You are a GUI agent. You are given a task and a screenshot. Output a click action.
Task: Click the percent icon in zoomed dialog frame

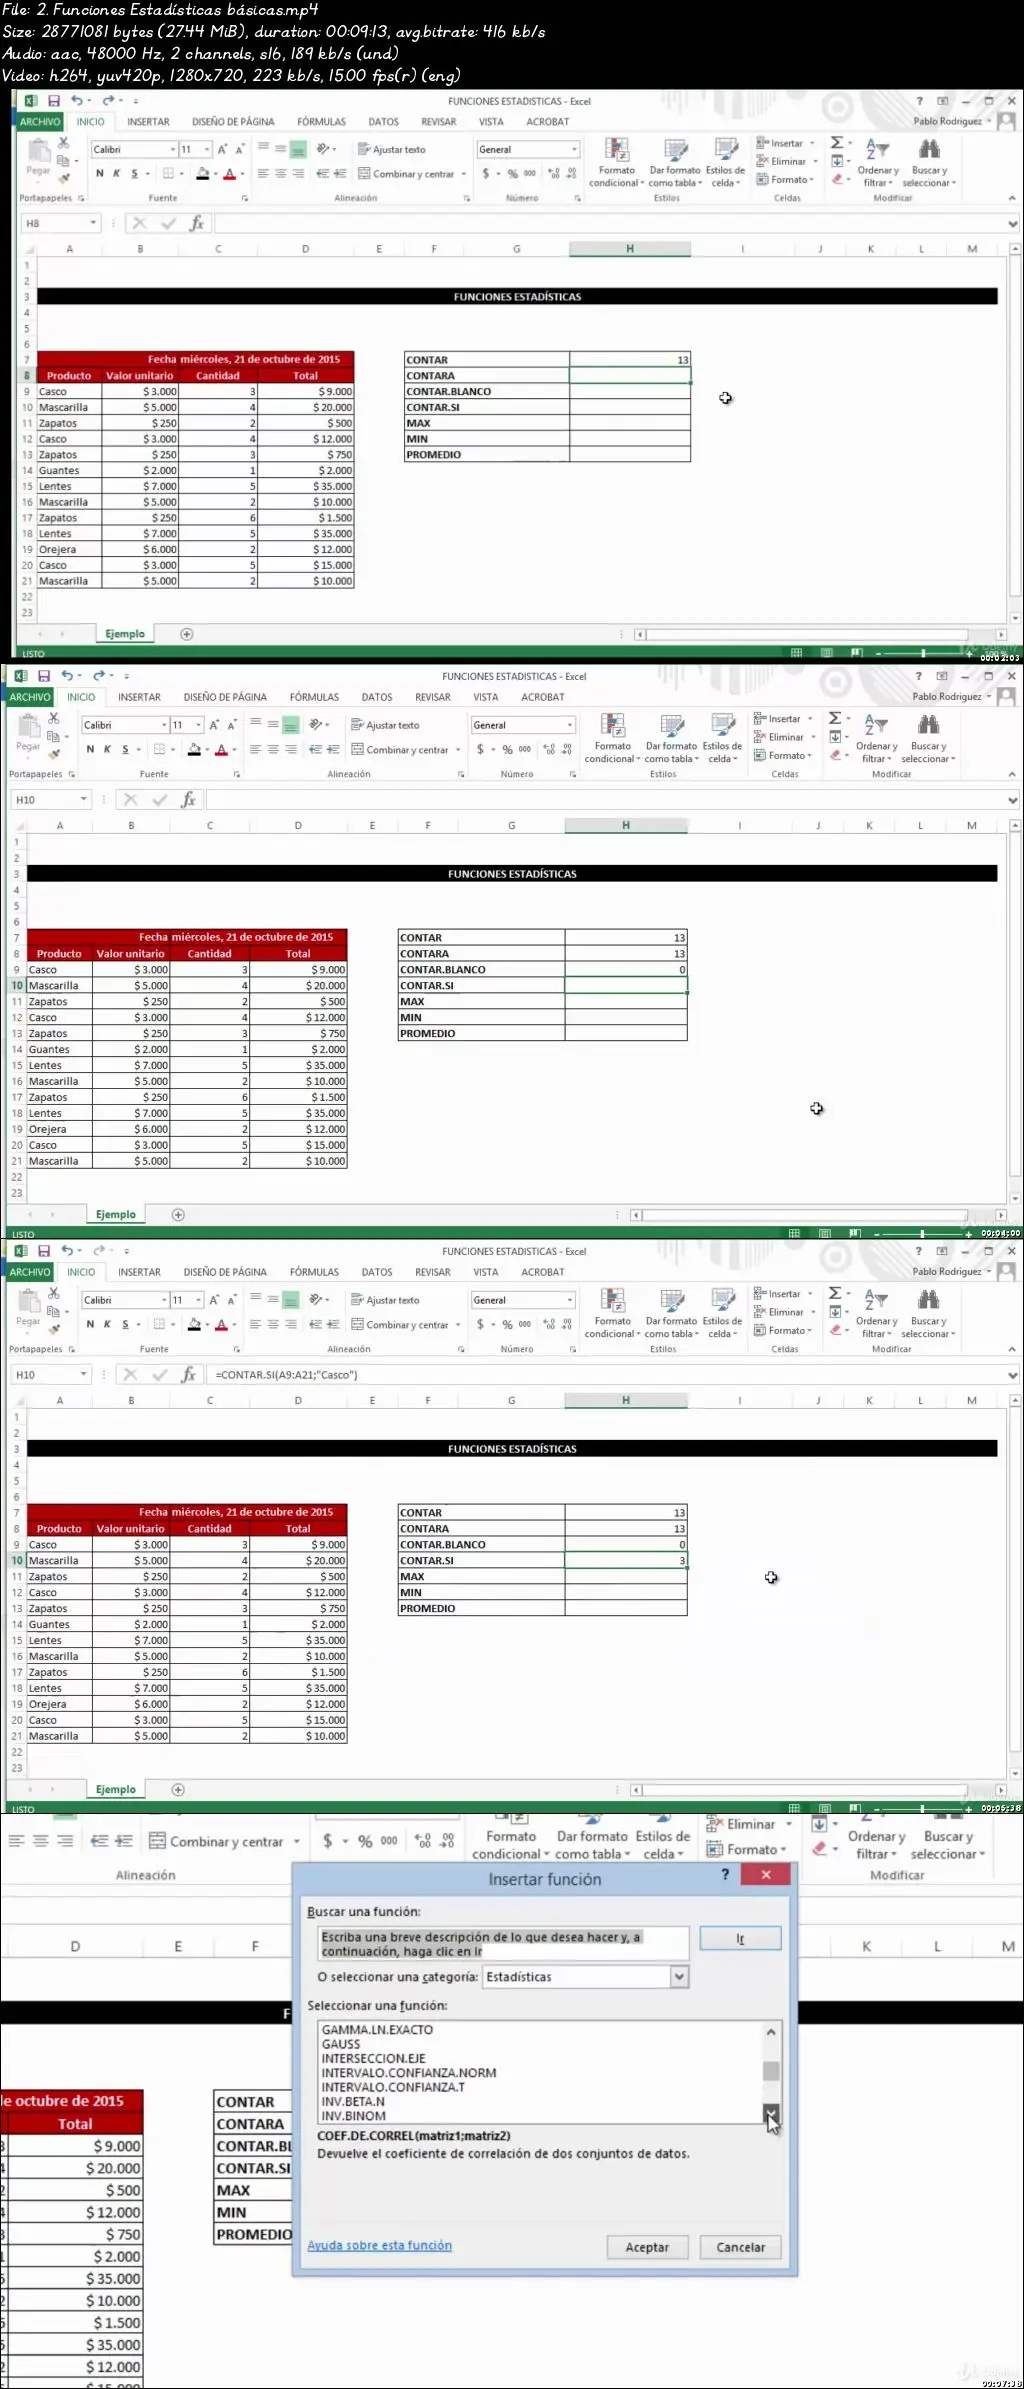[365, 1841]
